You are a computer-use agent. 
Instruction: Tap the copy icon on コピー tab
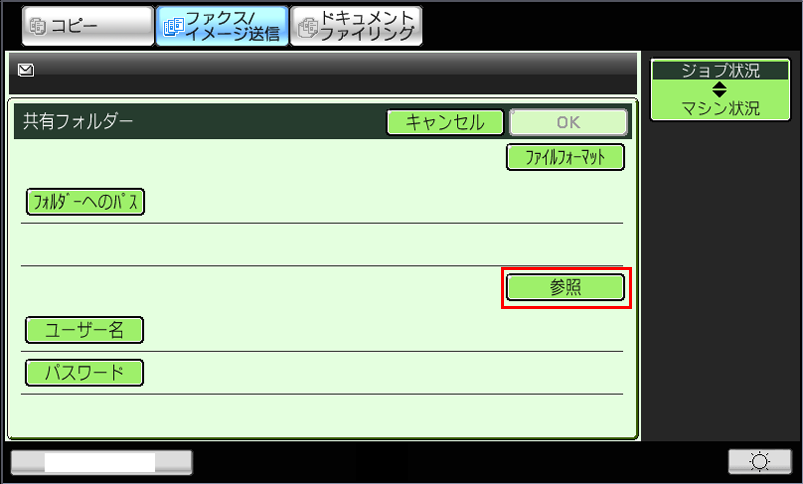click(38, 27)
